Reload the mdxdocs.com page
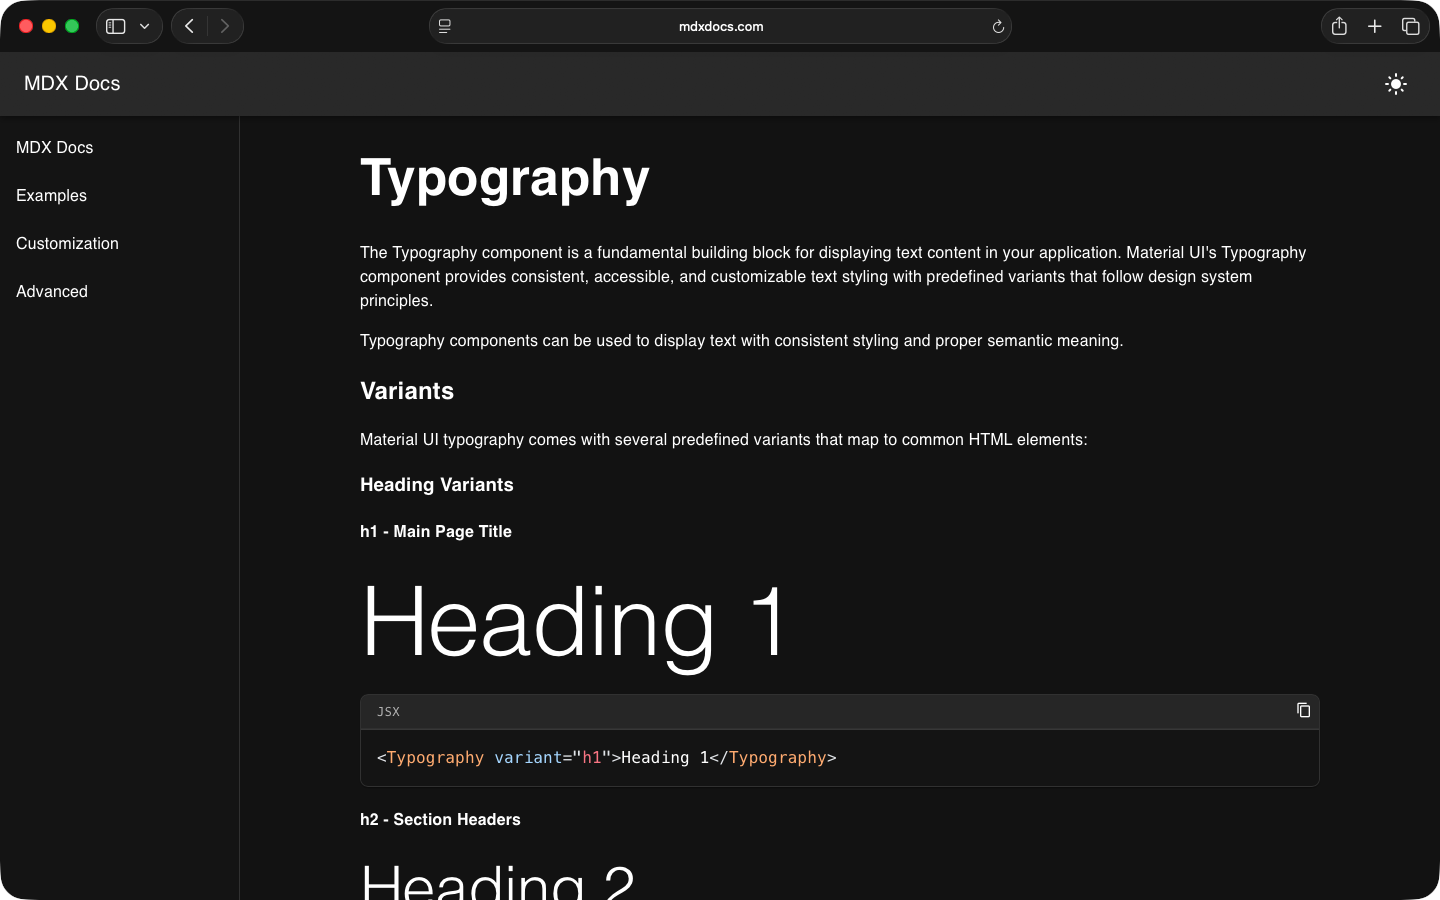The image size is (1440, 900). [x=998, y=26]
